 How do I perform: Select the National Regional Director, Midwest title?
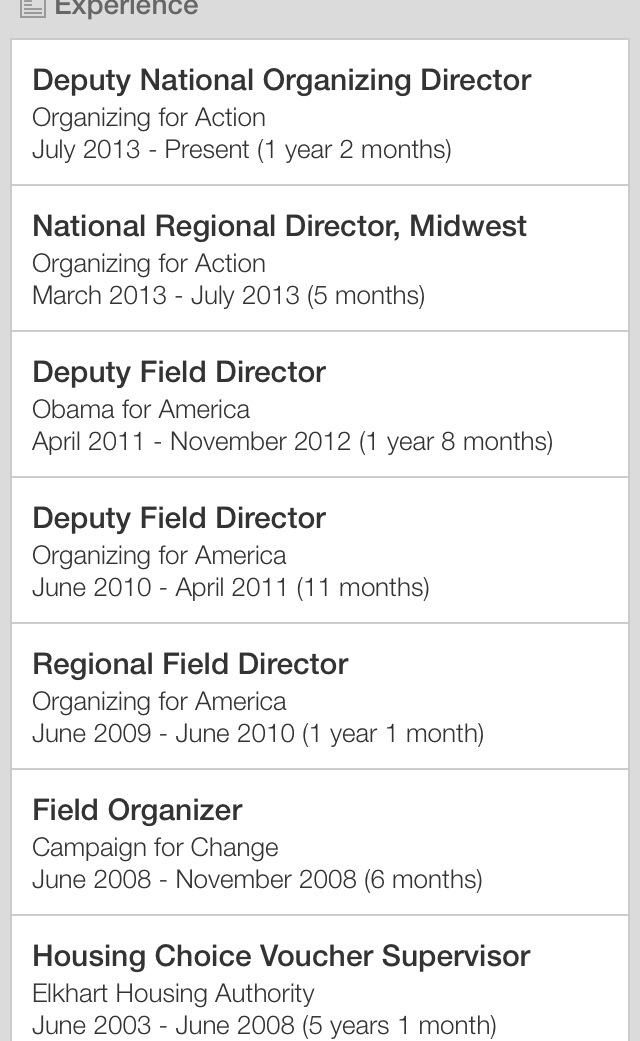pos(279,226)
